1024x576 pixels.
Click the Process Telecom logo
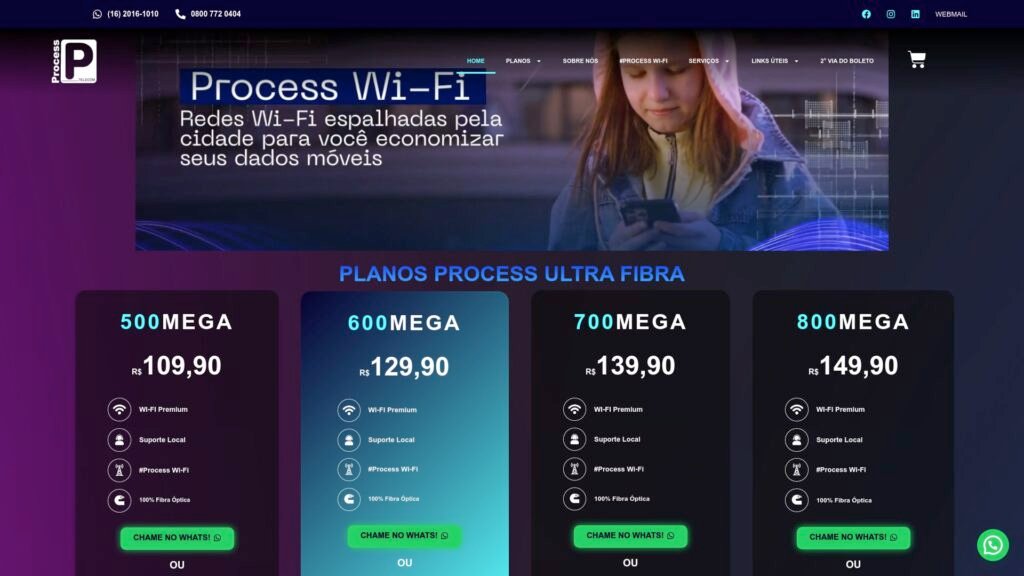[74, 61]
